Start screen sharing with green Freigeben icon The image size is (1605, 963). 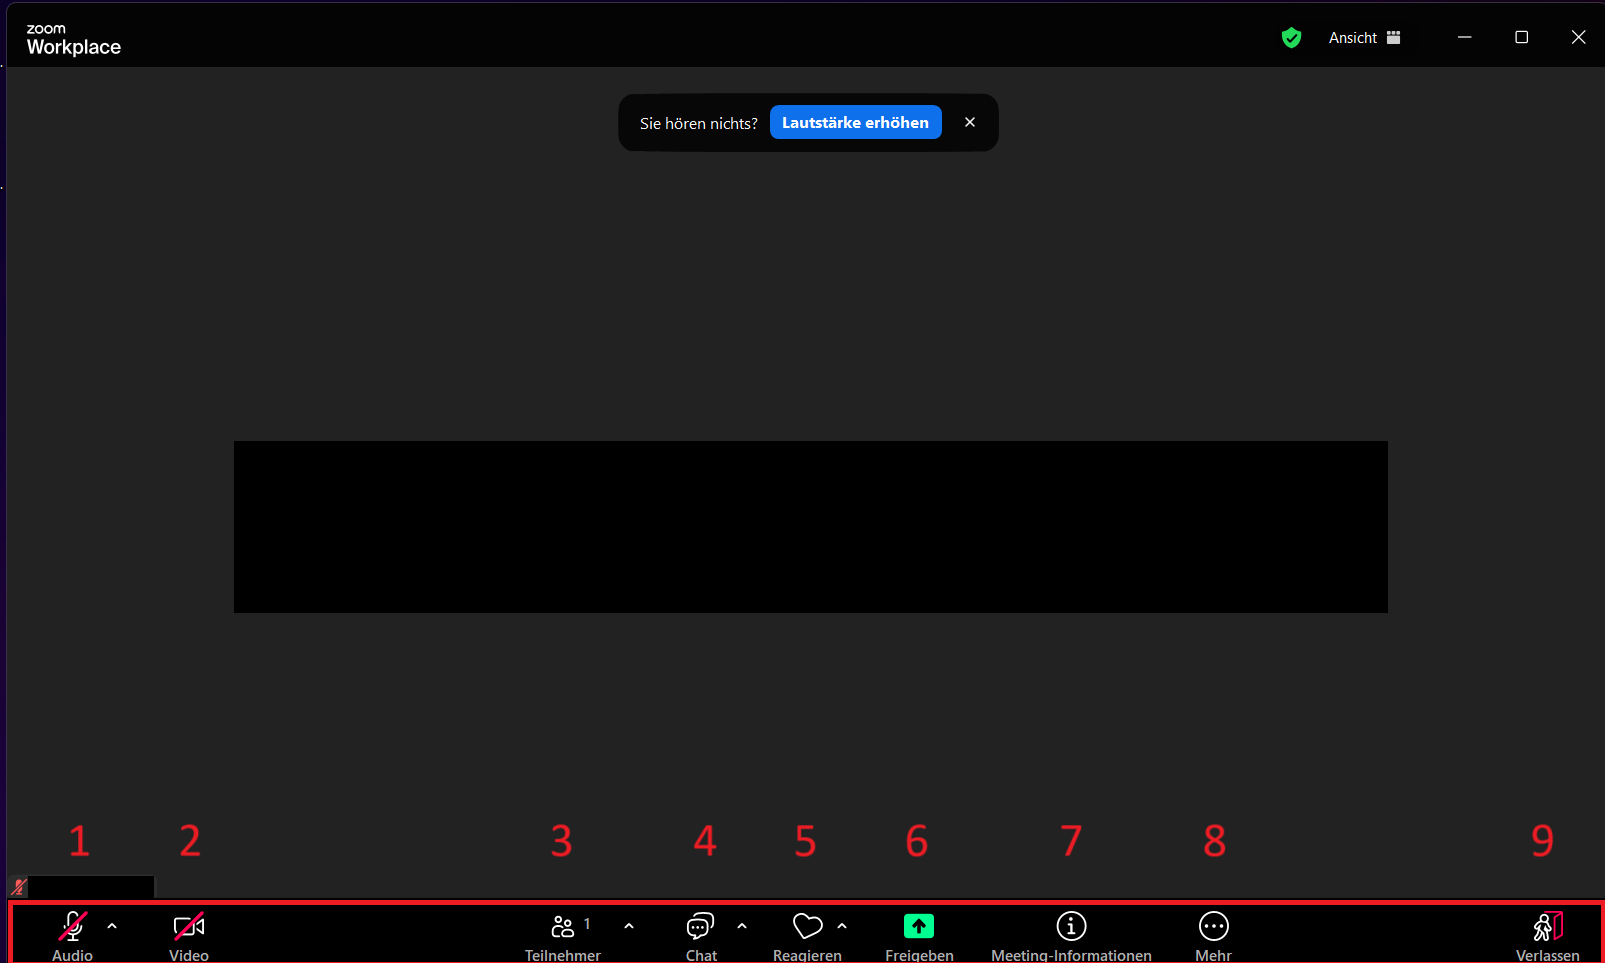[x=918, y=927]
